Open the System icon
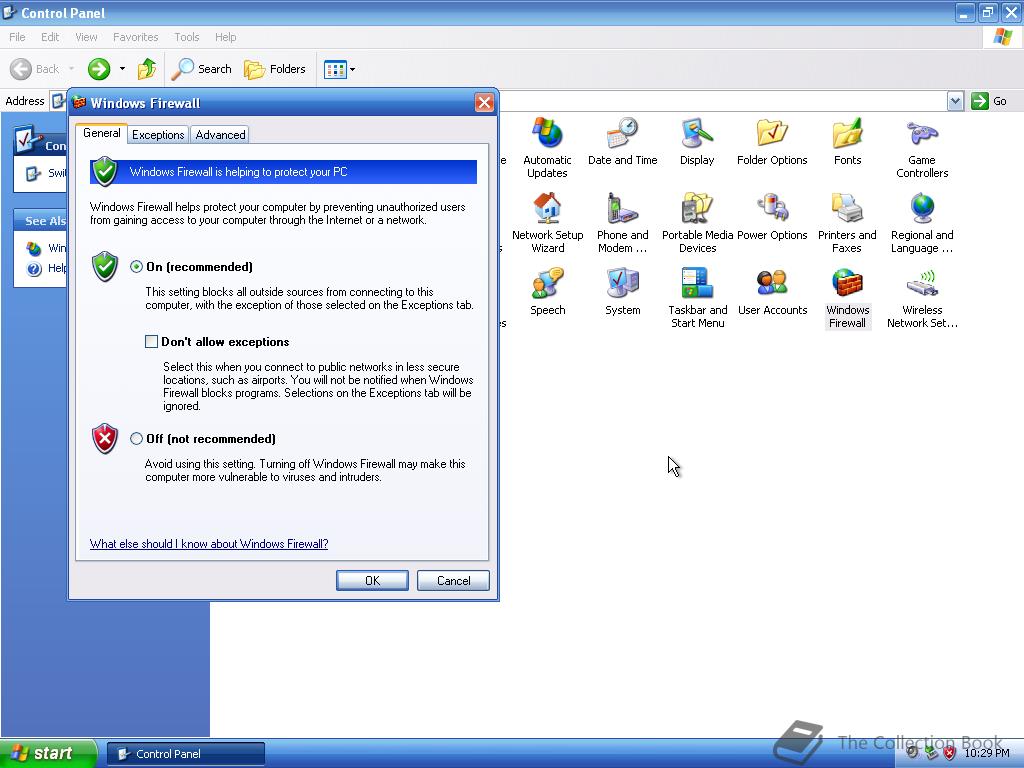1024x768 pixels. tap(622, 291)
